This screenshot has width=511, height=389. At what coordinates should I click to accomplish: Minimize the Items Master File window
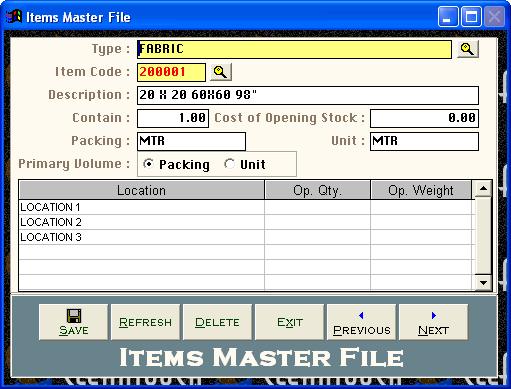click(x=448, y=17)
